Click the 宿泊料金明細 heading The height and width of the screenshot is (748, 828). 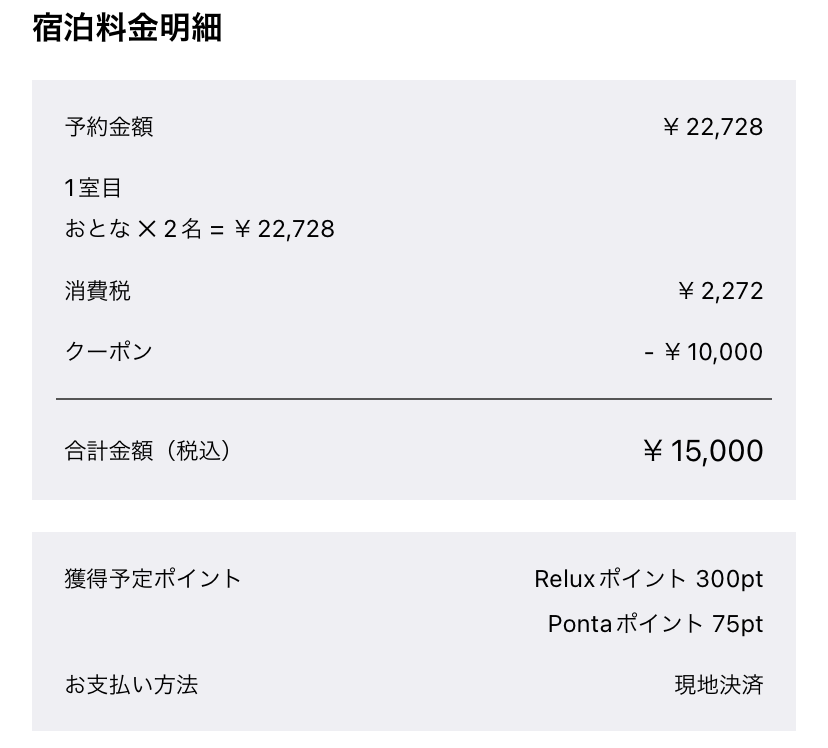[x=127, y=27]
